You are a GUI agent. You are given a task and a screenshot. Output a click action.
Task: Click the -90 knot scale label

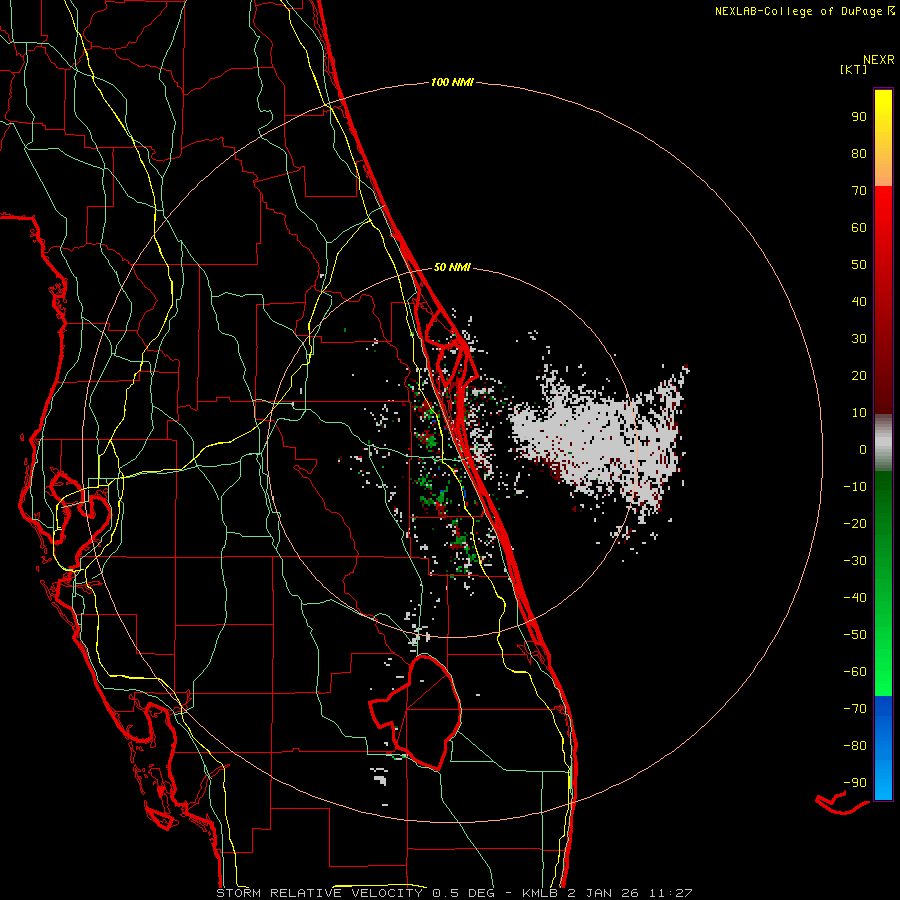[x=855, y=783]
